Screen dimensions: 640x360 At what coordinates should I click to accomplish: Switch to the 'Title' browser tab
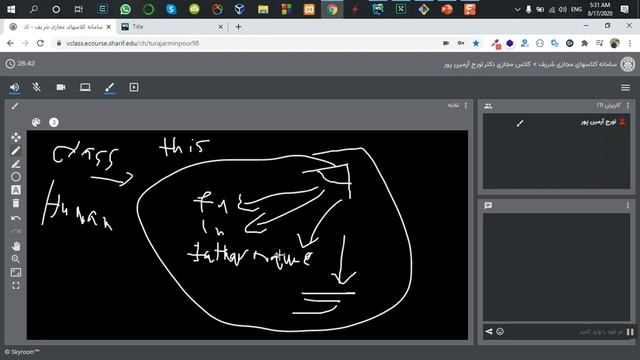click(x=171, y=27)
